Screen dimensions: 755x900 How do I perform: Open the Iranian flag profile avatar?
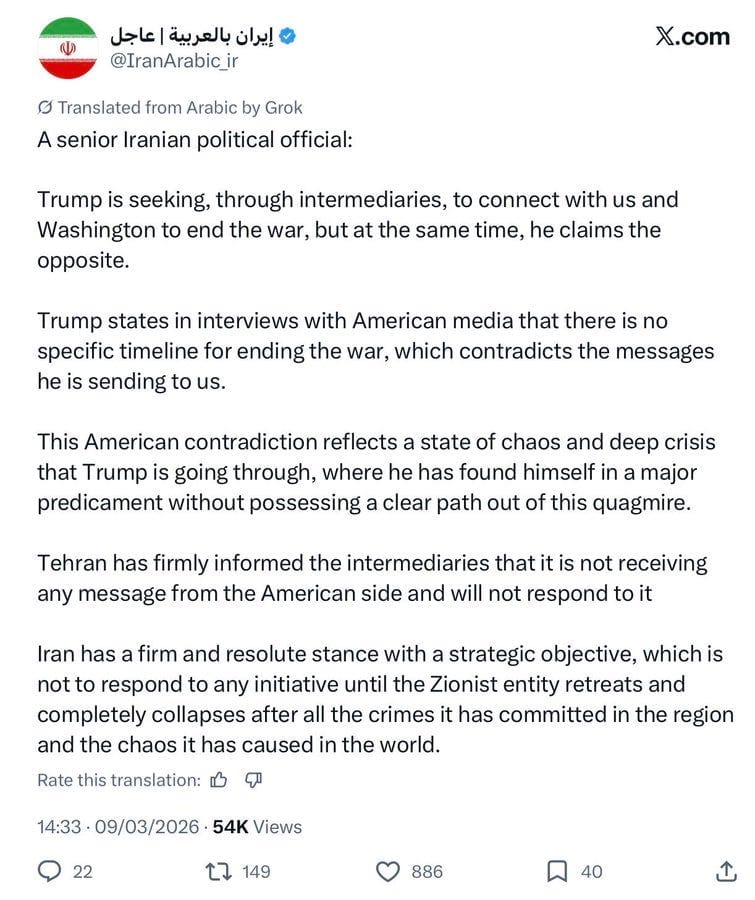coord(68,48)
